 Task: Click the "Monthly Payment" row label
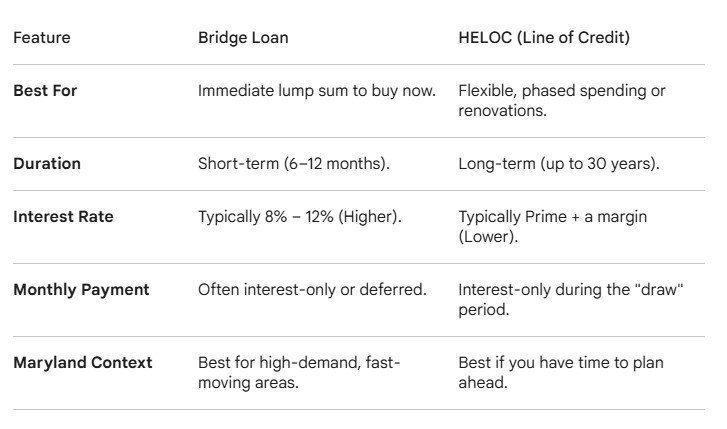coord(81,290)
